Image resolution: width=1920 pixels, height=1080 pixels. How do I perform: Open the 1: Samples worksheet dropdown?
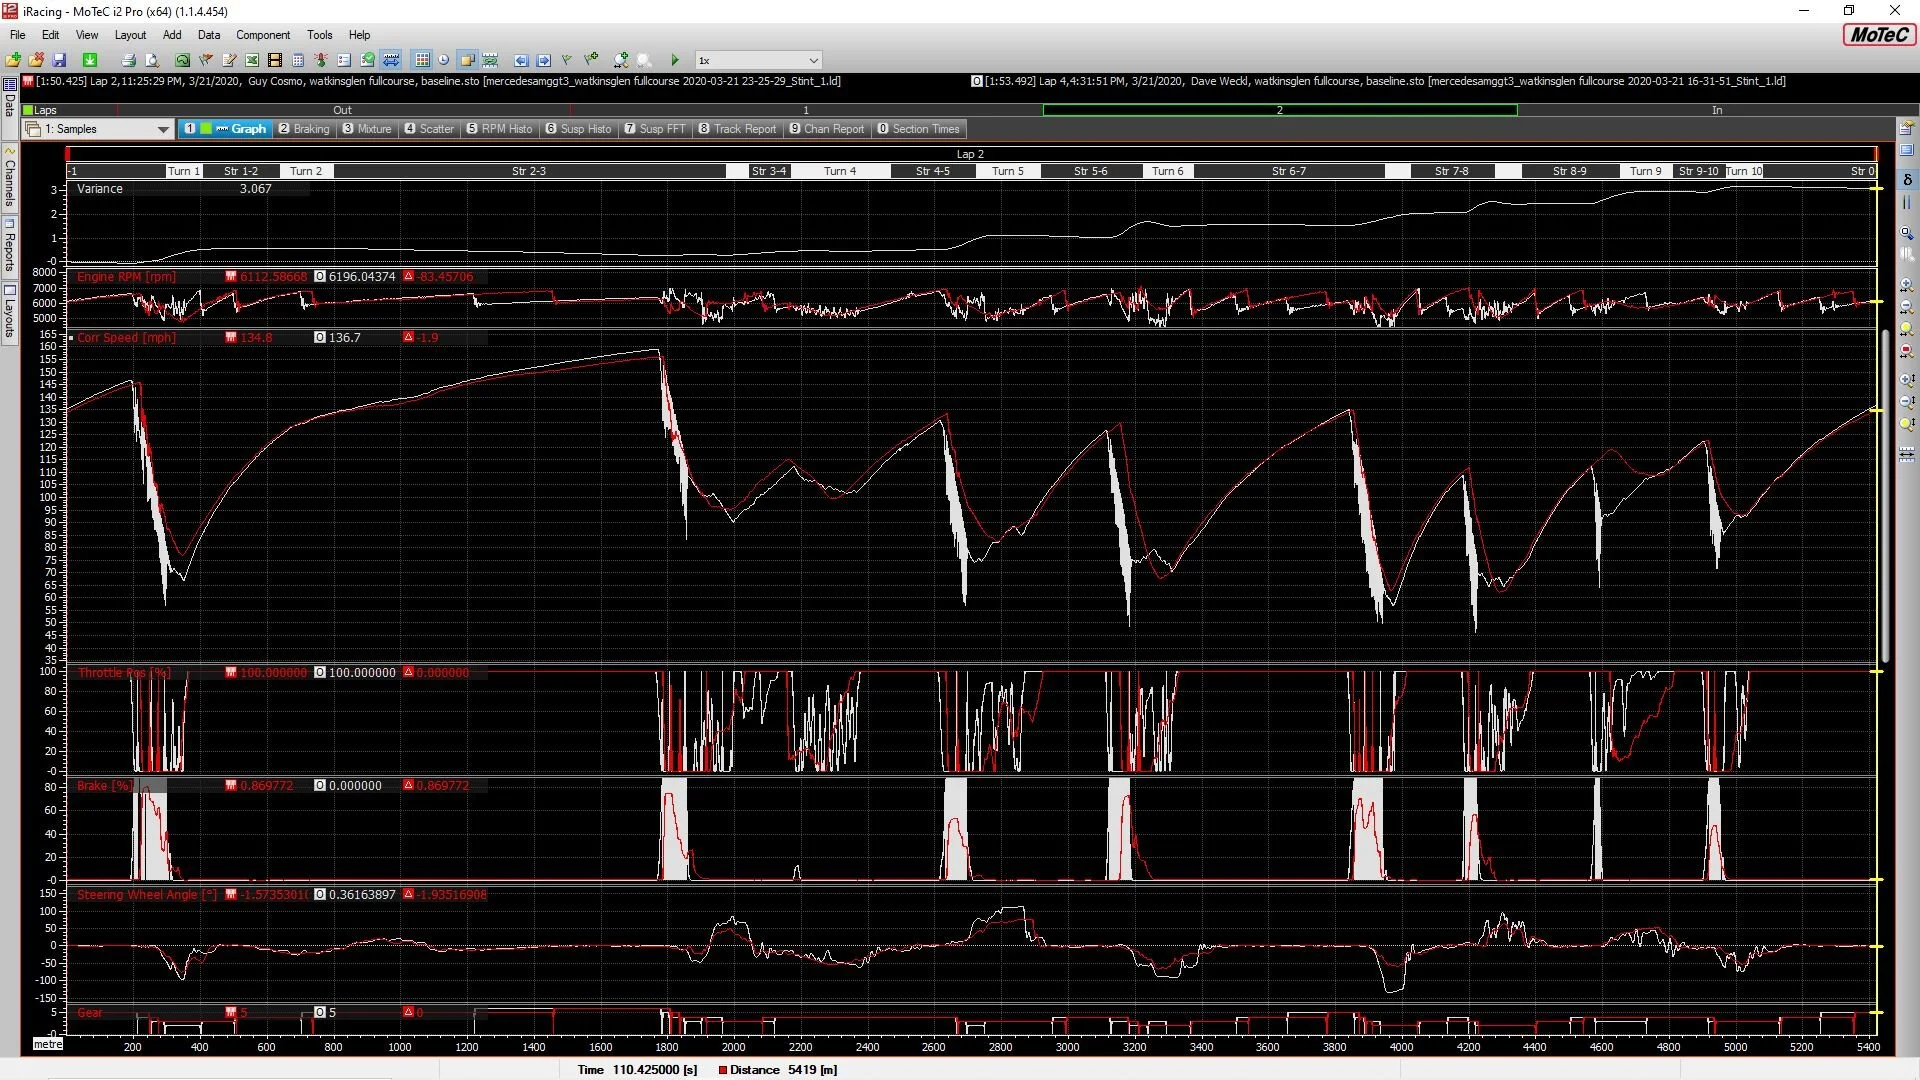[x=163, y=129]
